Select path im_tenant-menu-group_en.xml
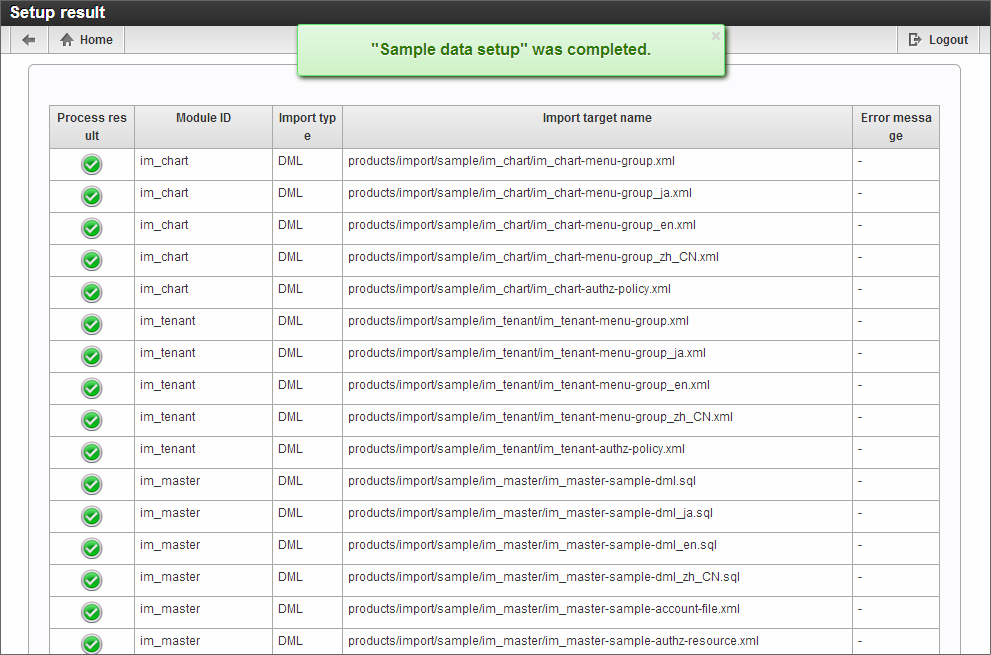The image size is (991, 655). point(529,385)
